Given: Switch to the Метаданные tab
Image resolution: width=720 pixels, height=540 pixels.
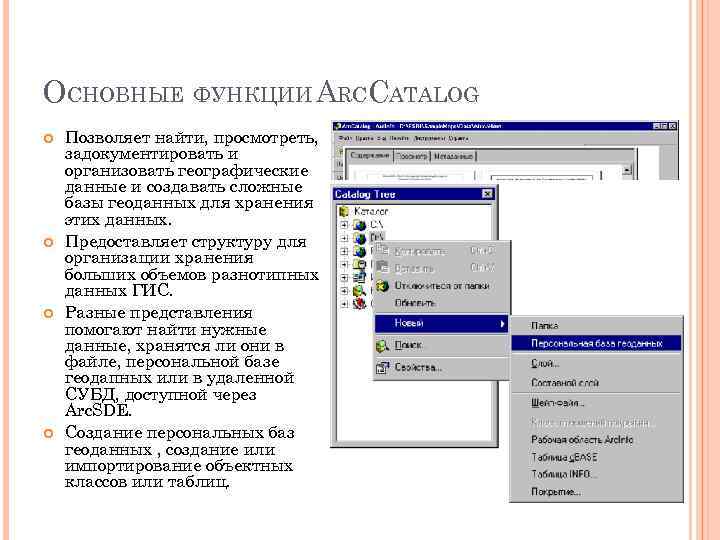Looking at the screenshot, I should point(453,157).
